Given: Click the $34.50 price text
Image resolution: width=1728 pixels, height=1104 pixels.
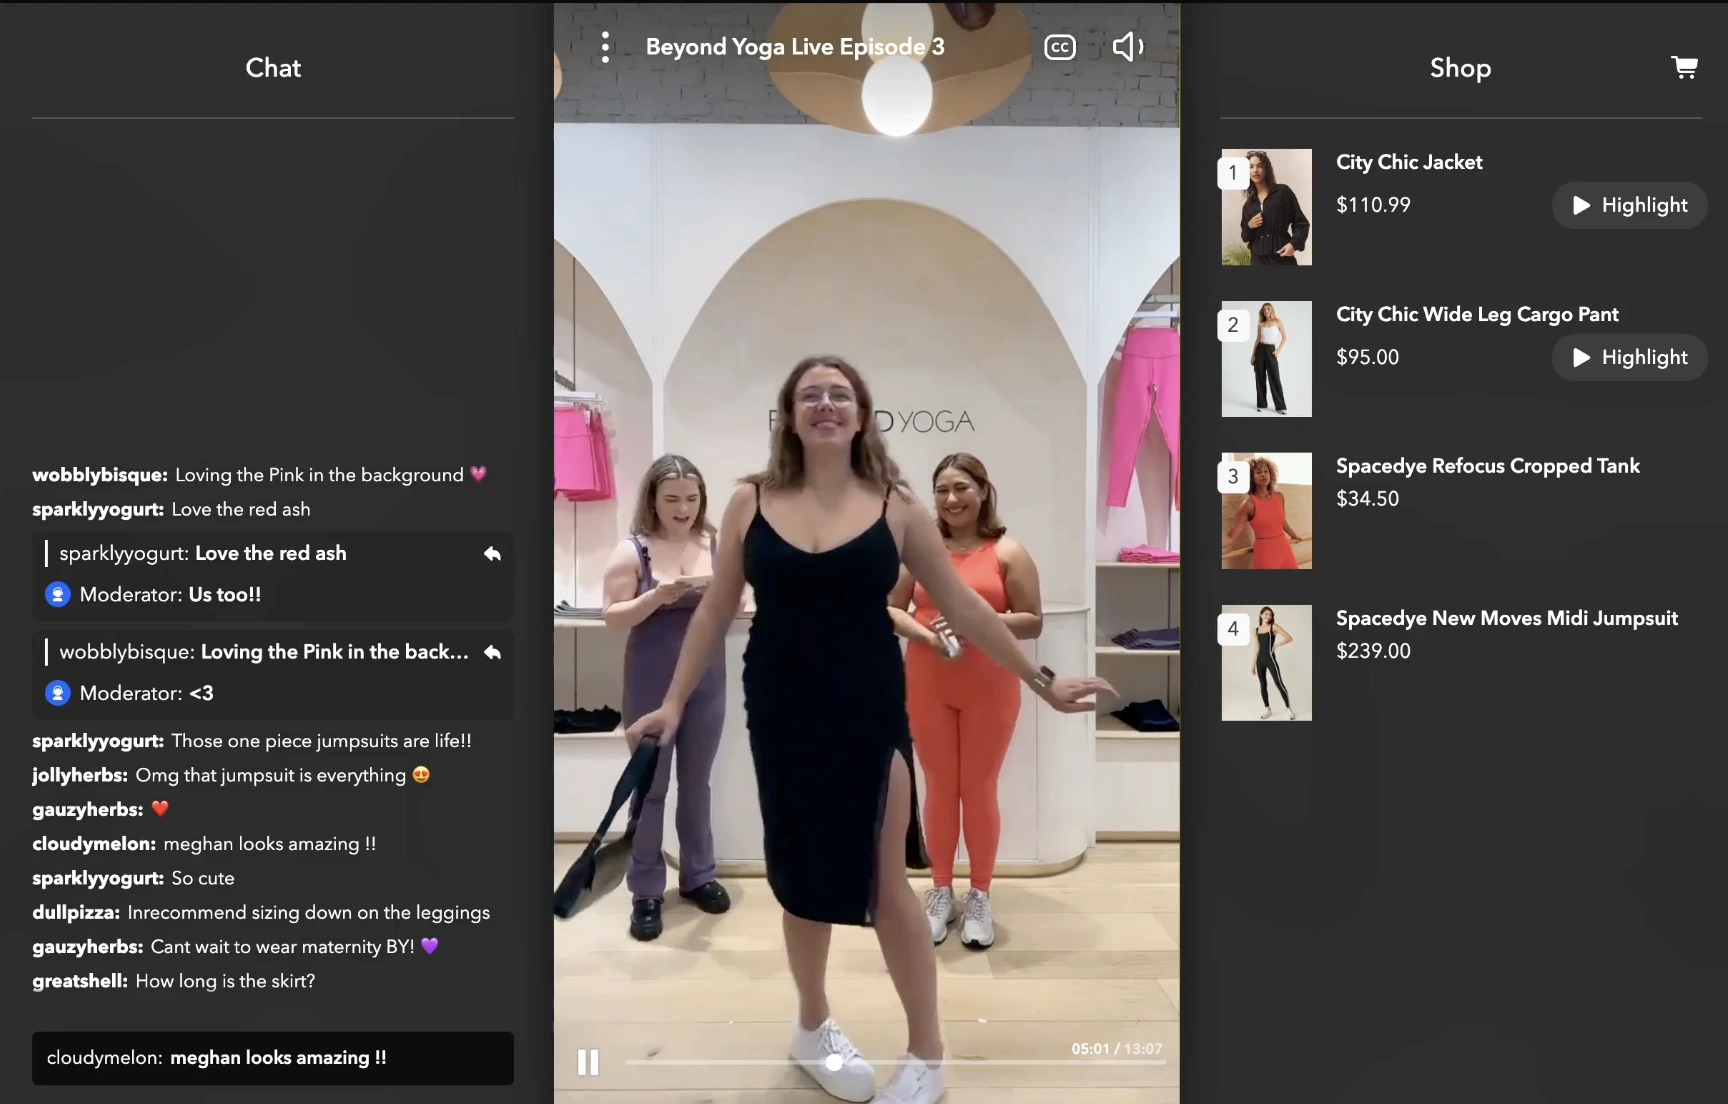Looking at the screenshot, I should coord(1367,498).
